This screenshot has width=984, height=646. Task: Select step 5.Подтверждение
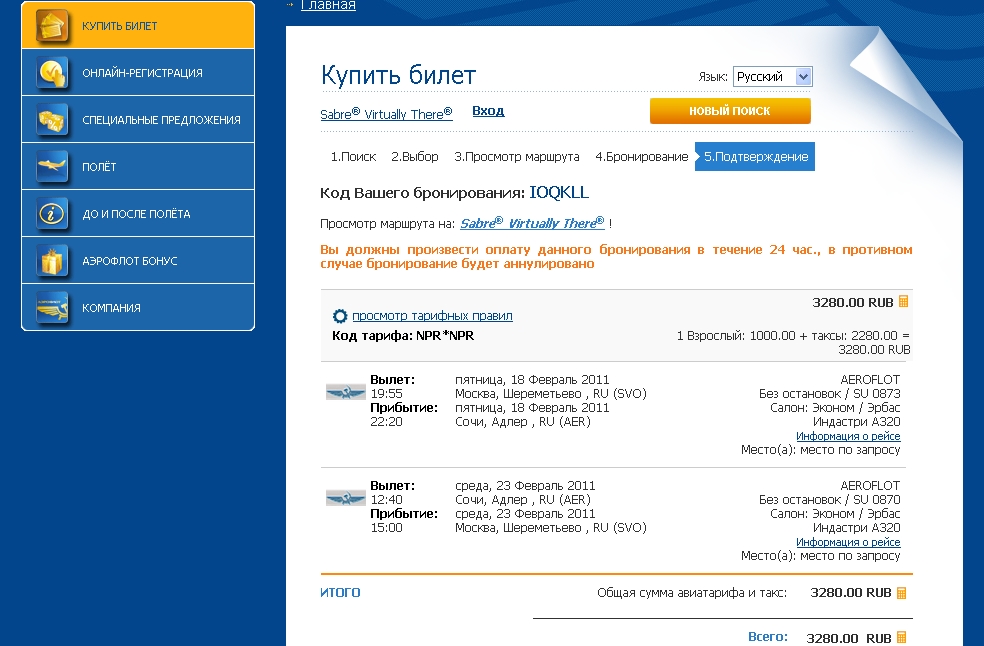point(755,157)
